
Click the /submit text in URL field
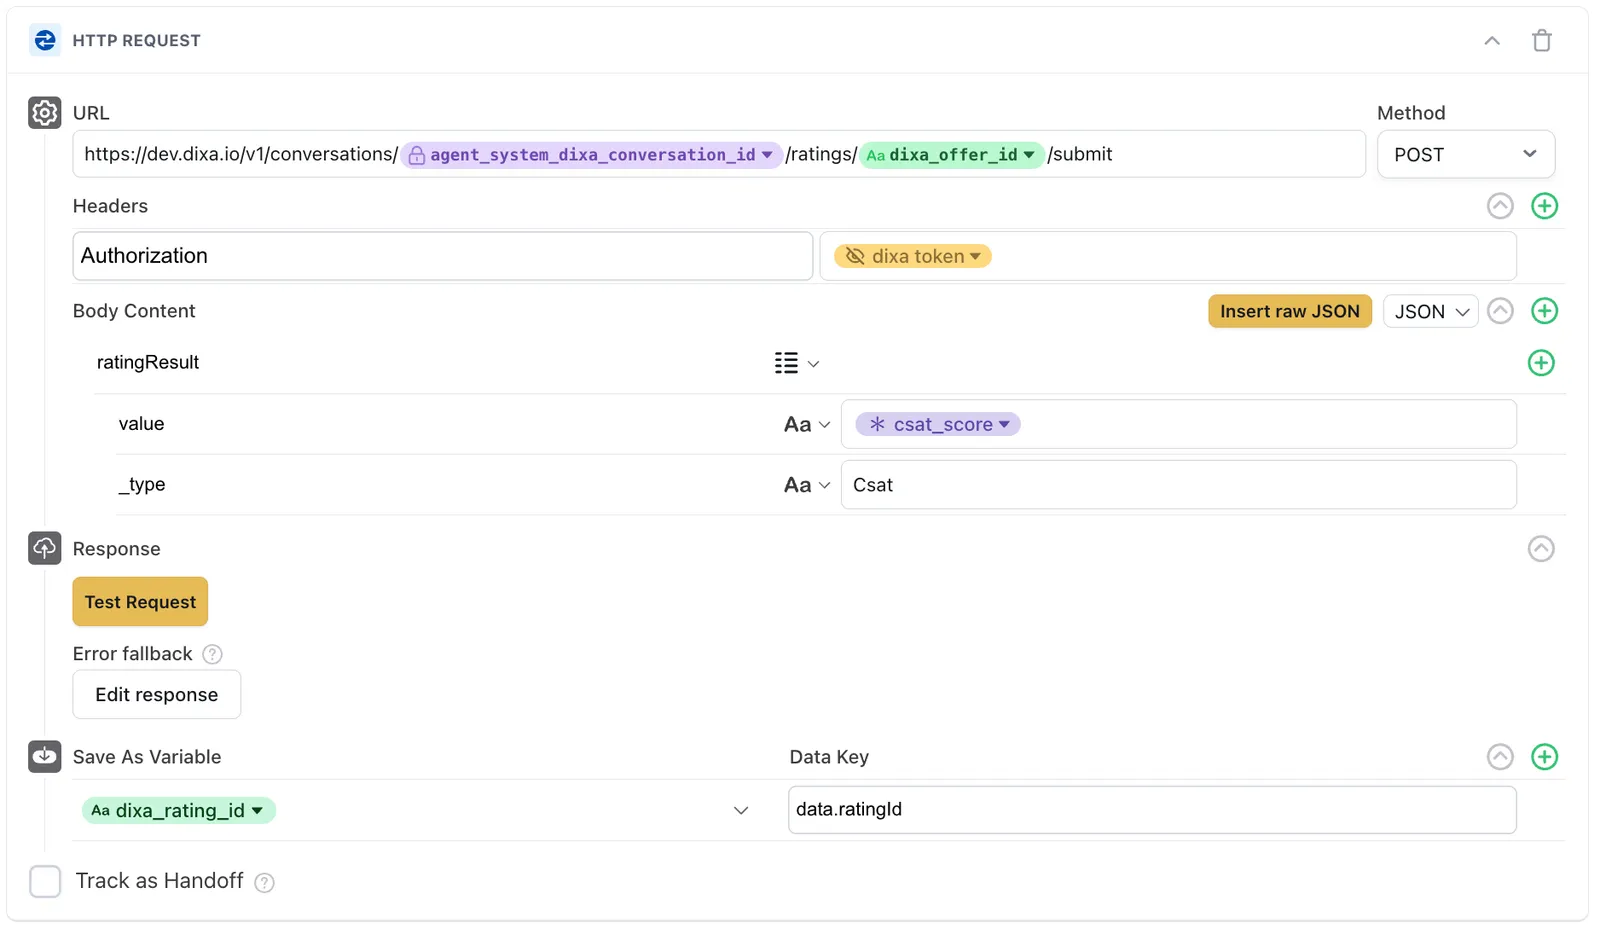click(1080, 154)
